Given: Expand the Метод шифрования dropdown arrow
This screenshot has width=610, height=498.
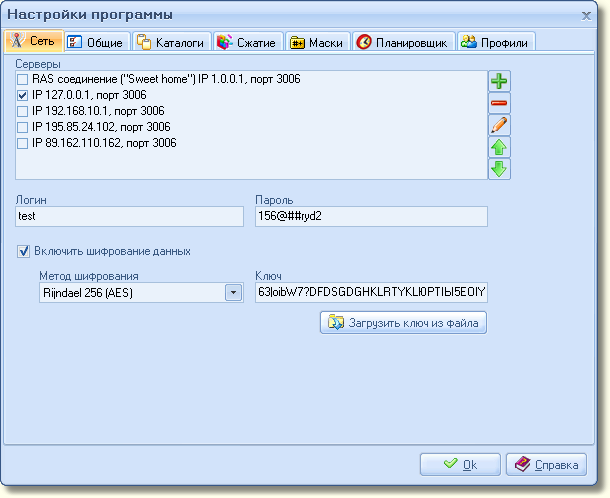Looking at the screenshot, I should (233, 293).
